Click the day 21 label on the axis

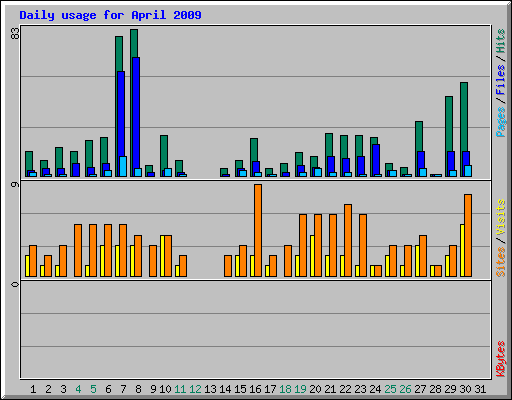330,389
